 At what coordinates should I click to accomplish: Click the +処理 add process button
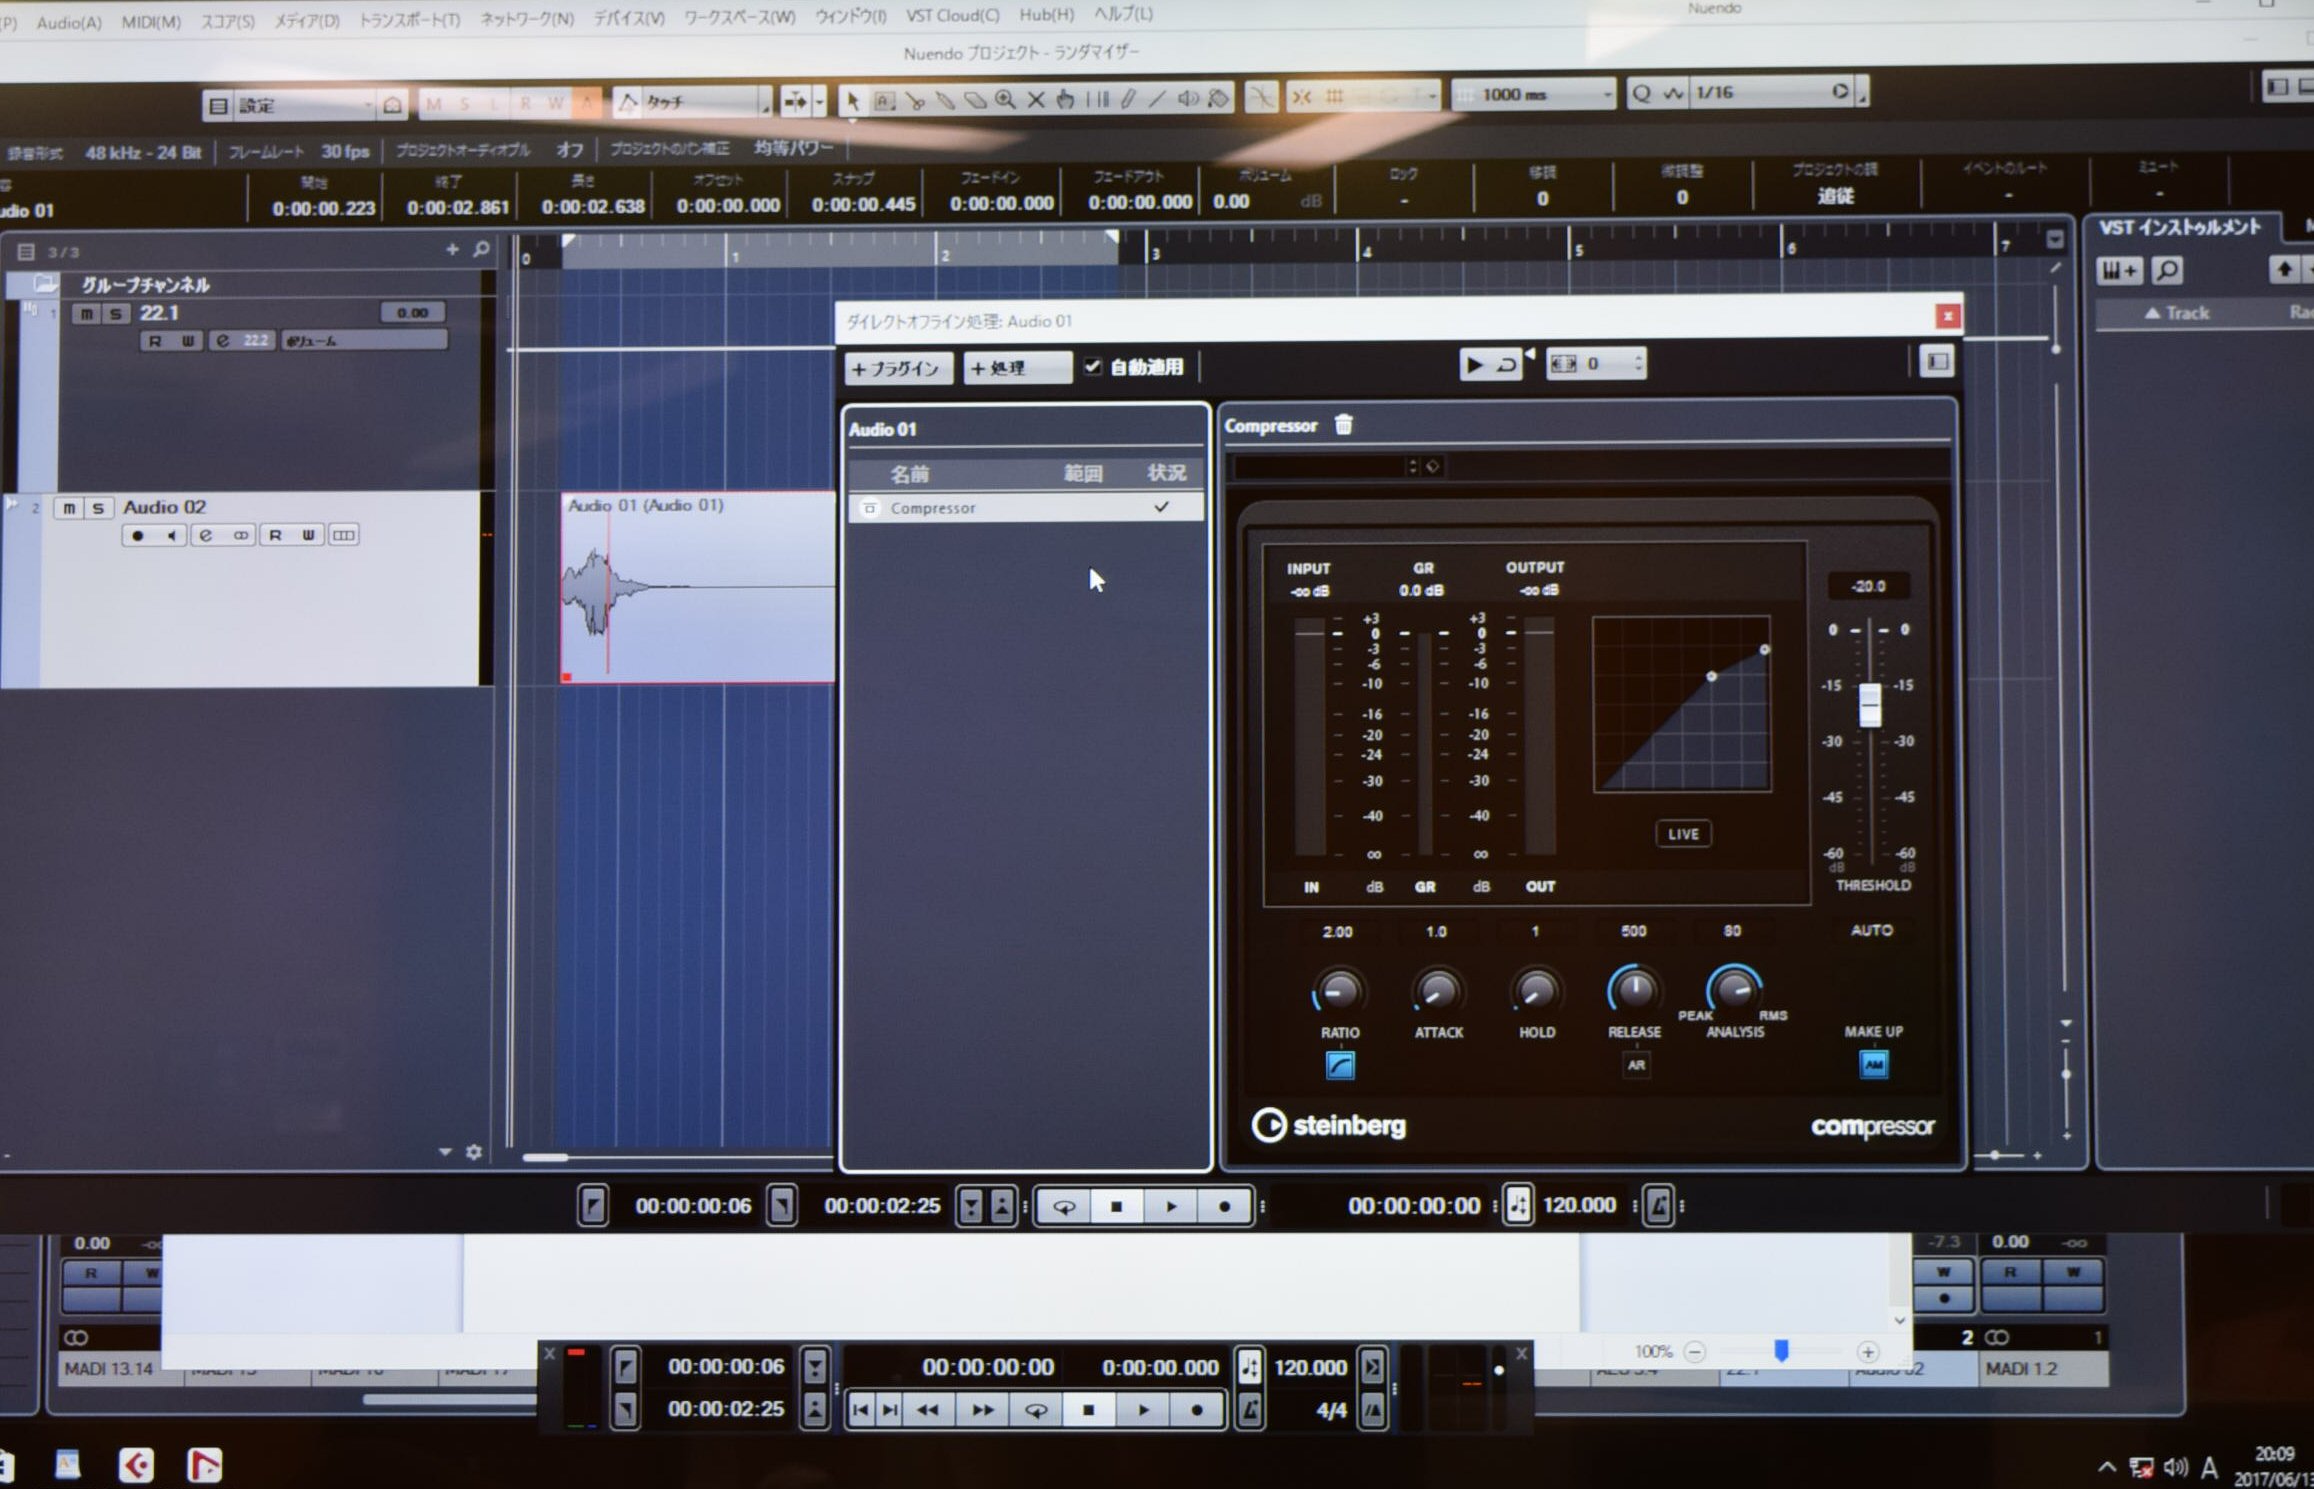coord(1016,368)
